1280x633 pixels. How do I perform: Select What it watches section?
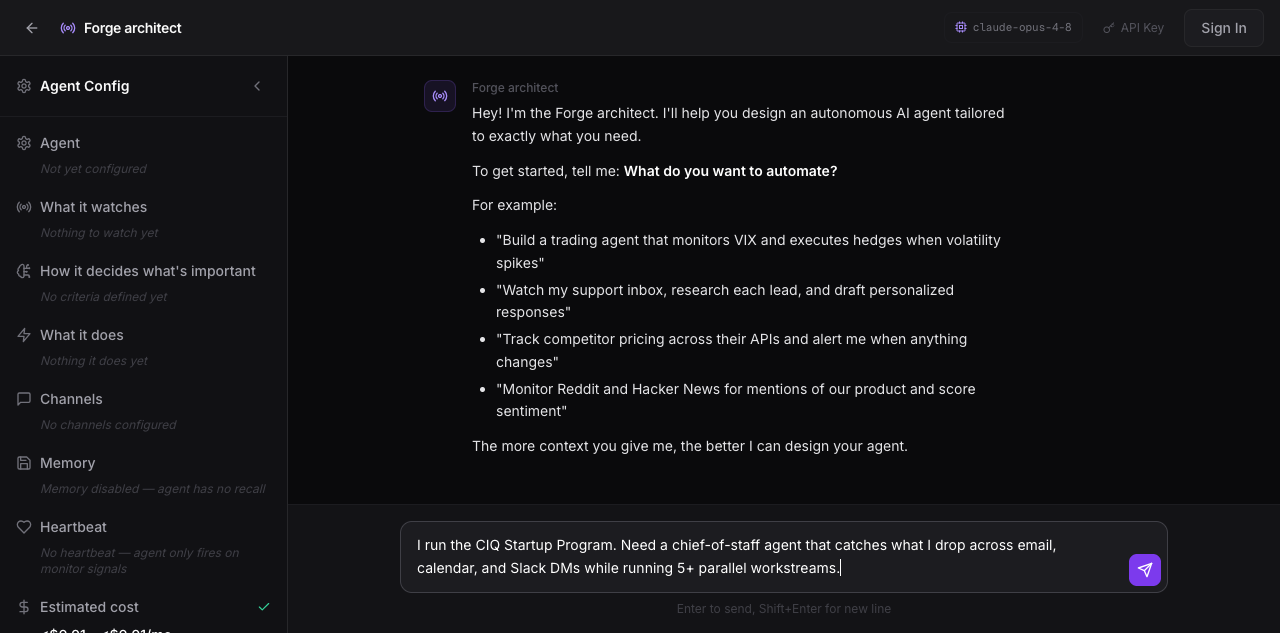click(143, 219)
